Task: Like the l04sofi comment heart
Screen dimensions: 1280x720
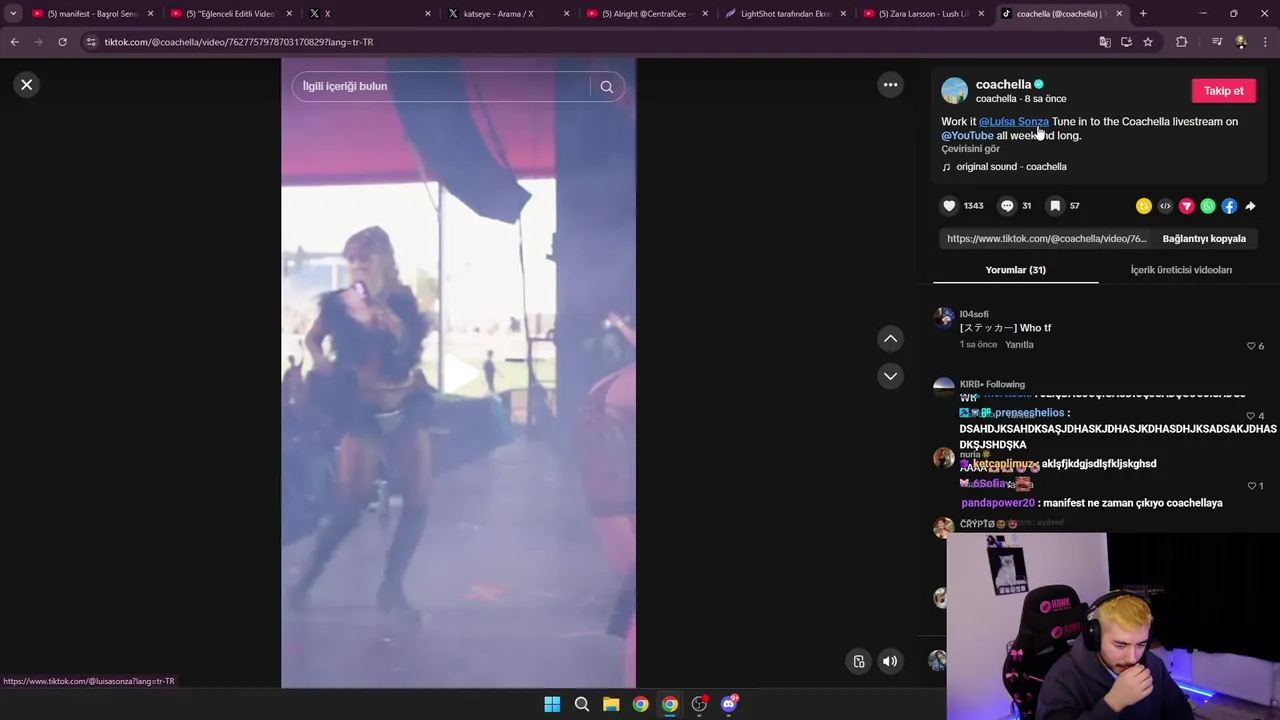Action: coord(1251,346)
